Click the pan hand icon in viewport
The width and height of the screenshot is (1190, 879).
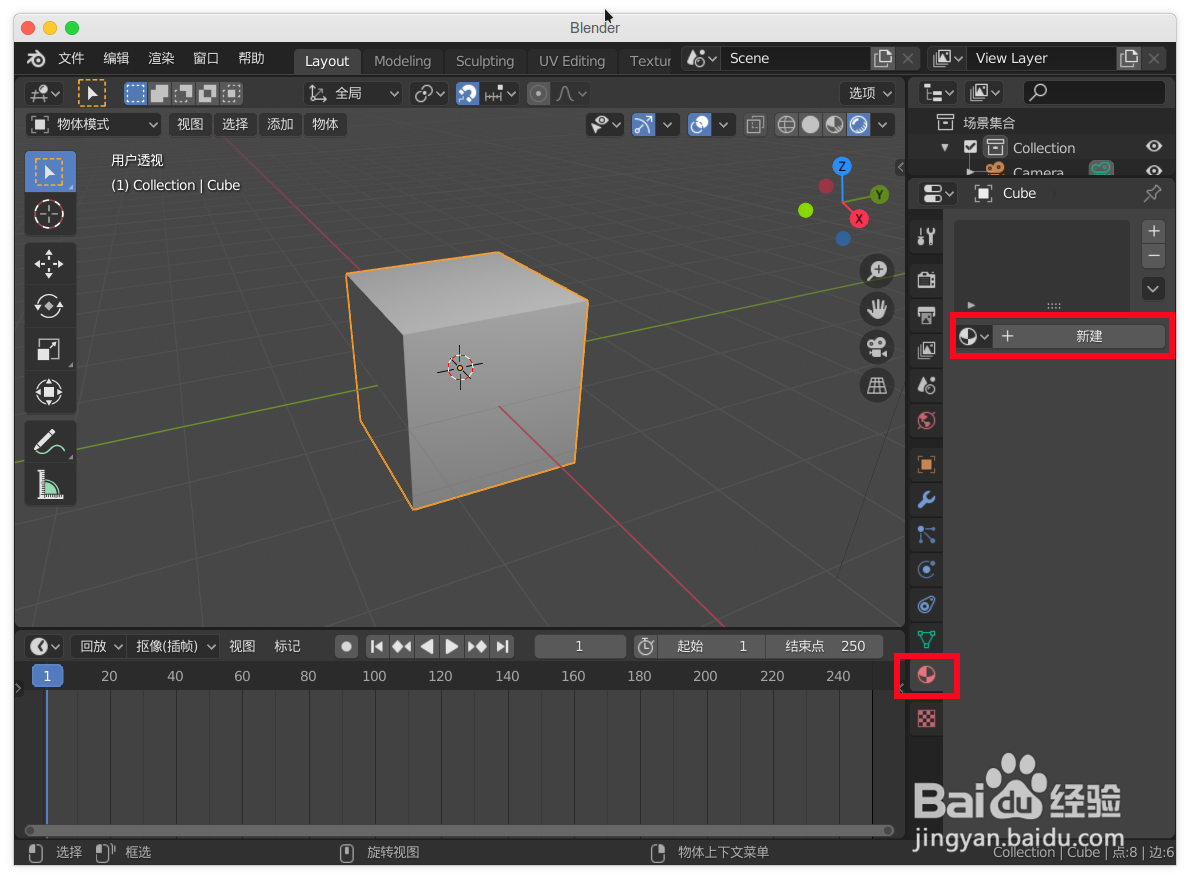pos(877,309)
